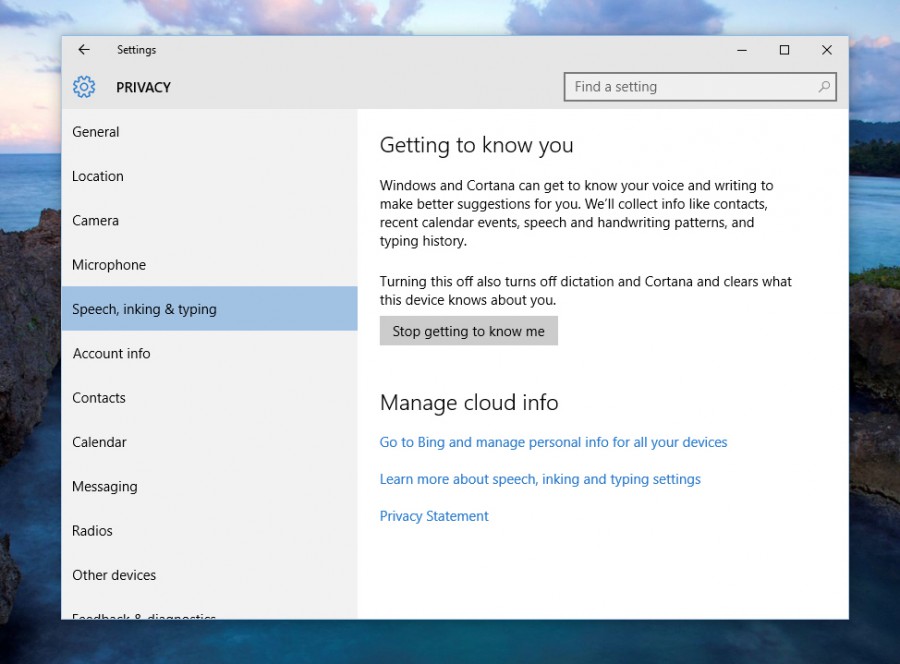Click the back arrow icon
The width and height of the screenshot is (900, 664).
[x=84, y=49]
